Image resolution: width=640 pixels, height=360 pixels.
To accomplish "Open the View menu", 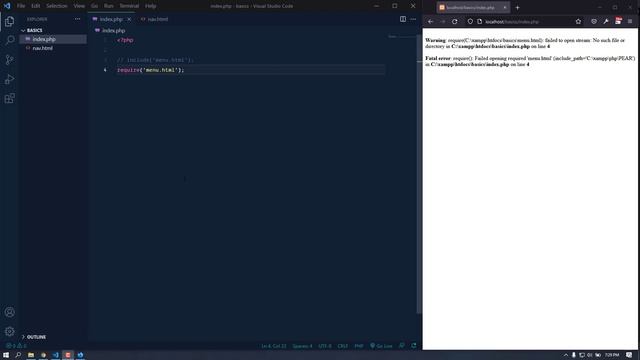I will click(79, 6).
